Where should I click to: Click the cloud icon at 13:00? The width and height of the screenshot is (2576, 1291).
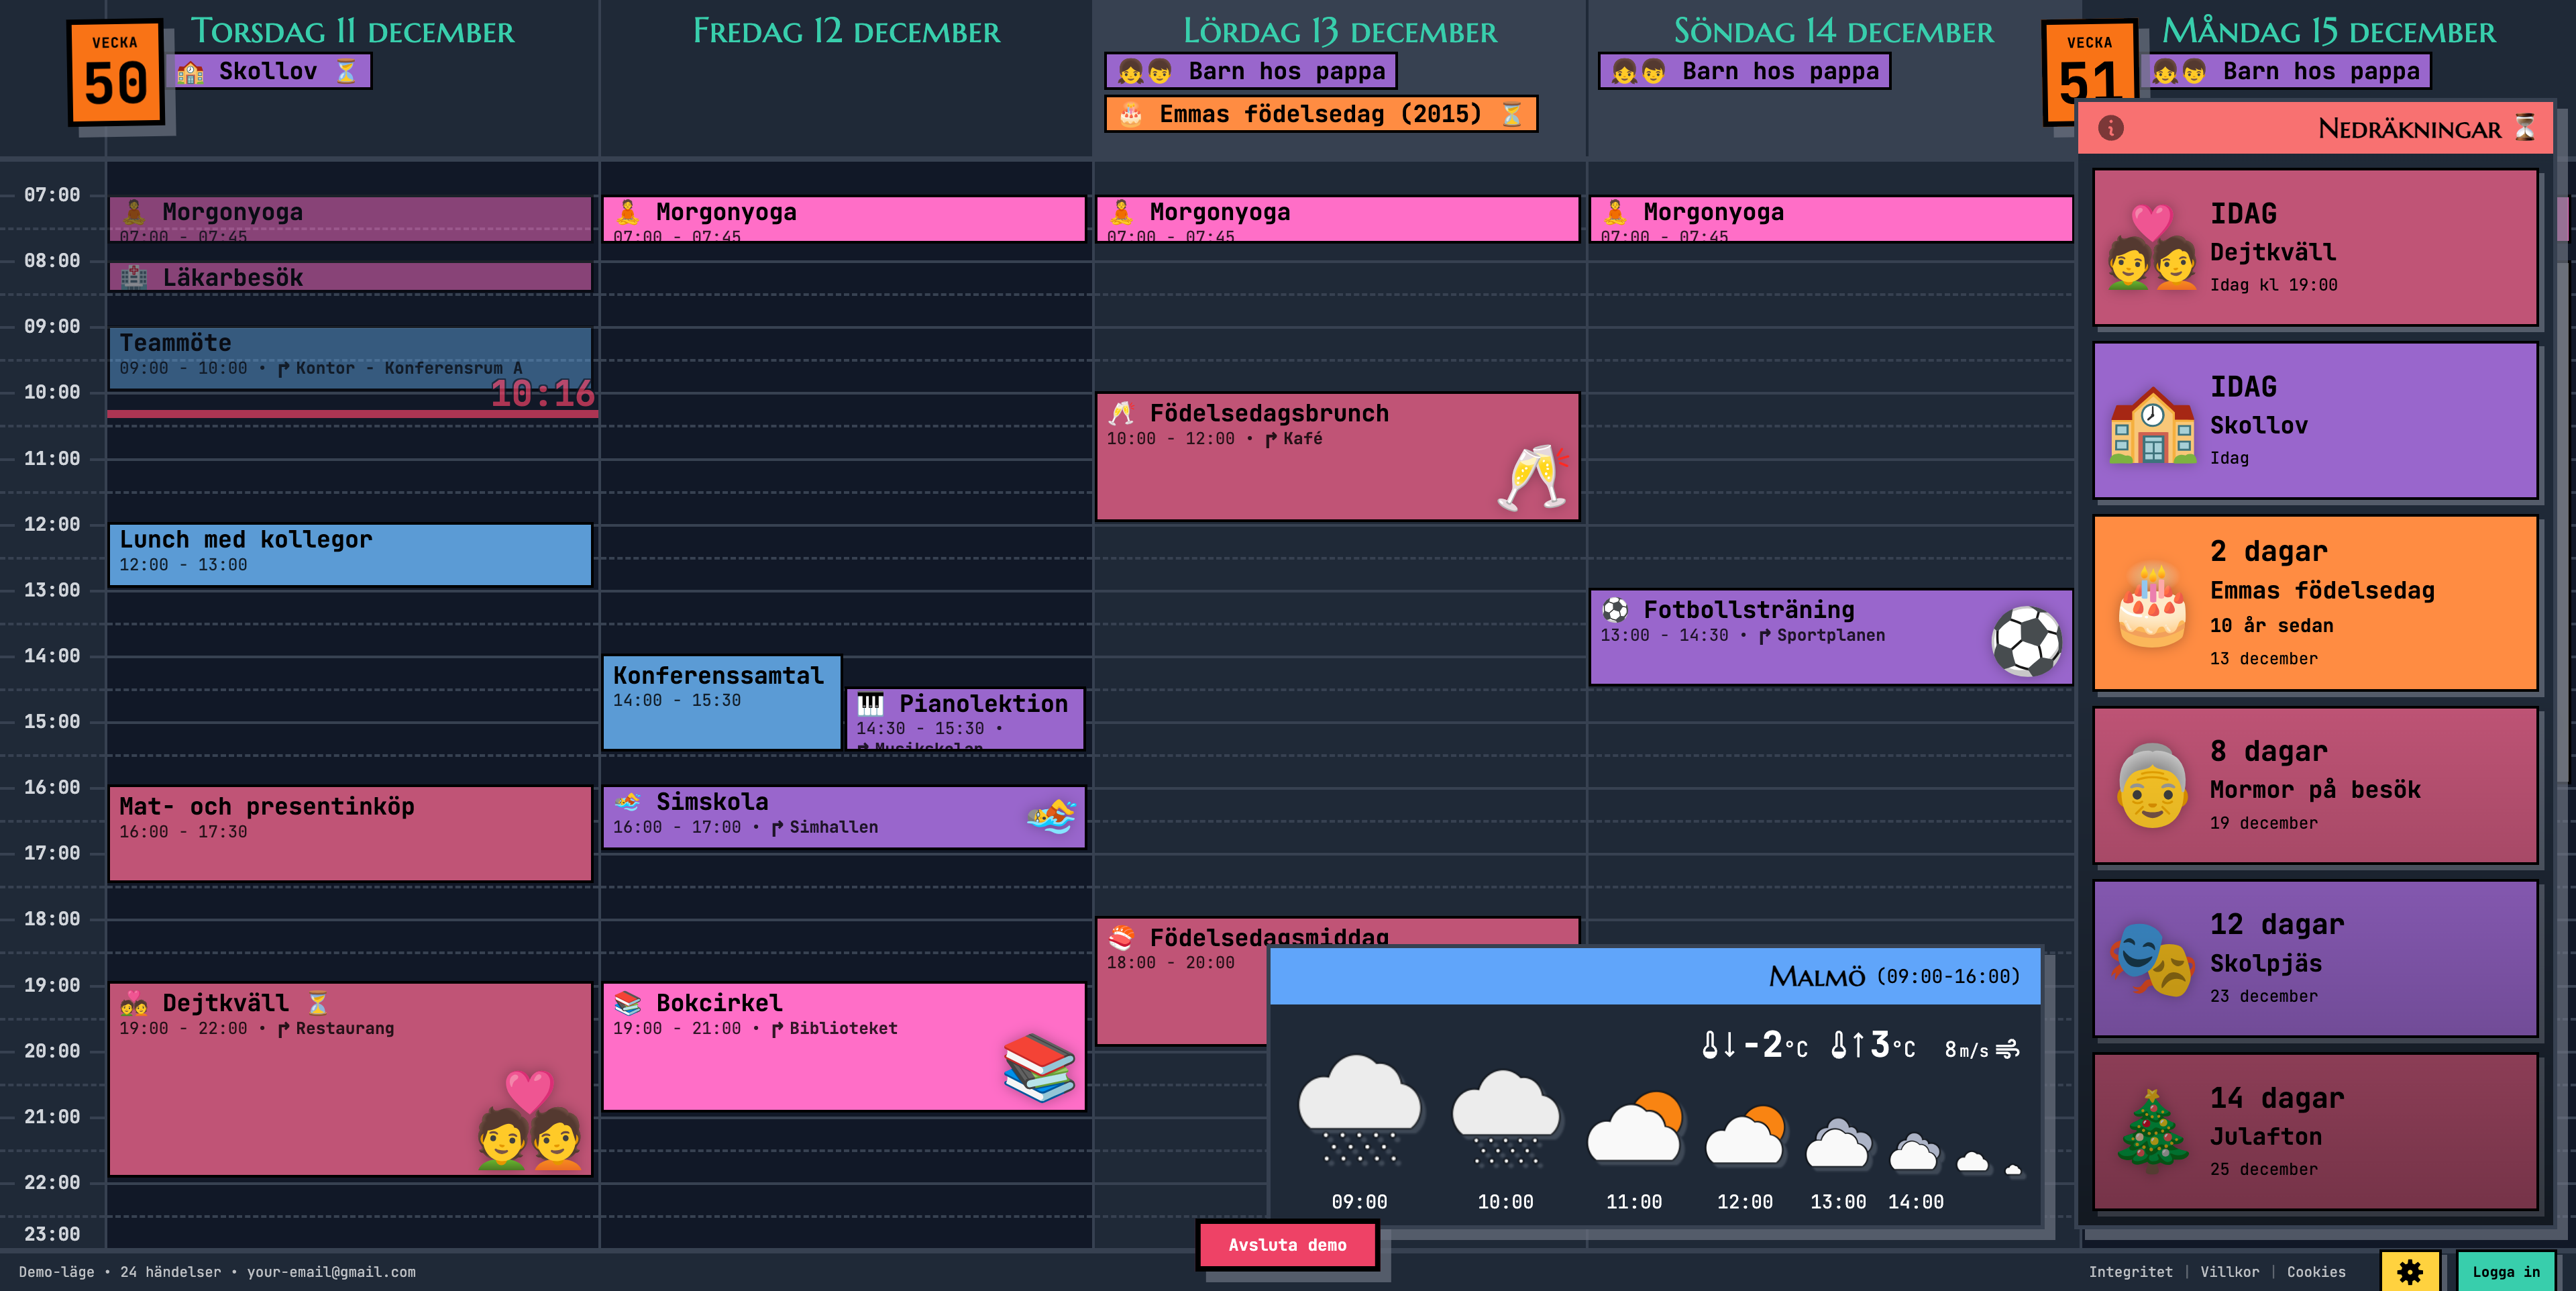1838,1143
